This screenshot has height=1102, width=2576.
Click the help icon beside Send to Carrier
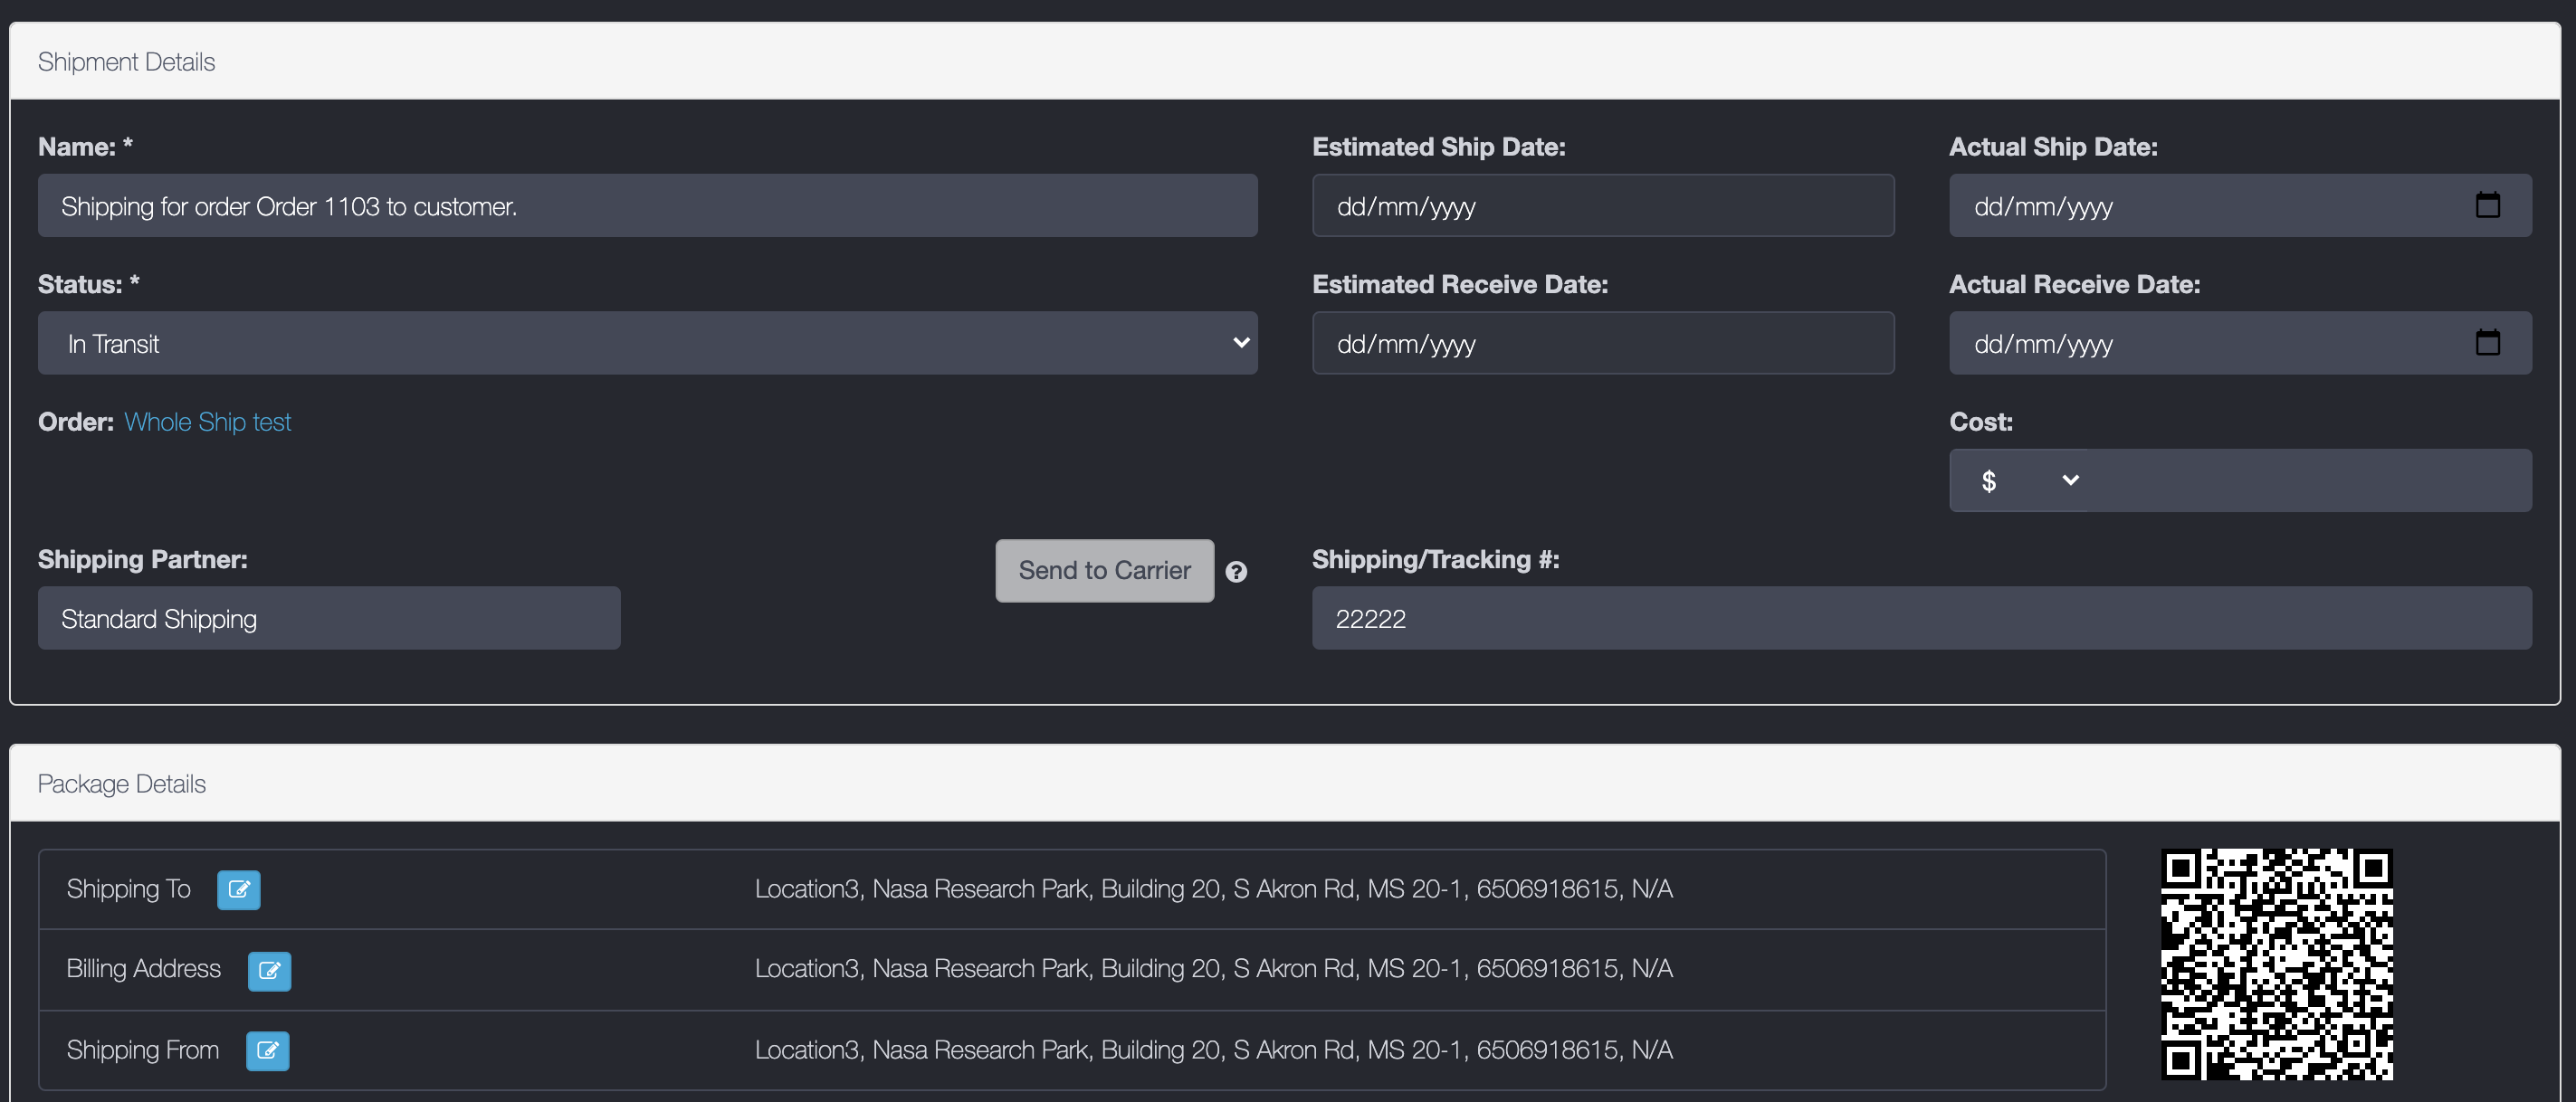1236,572
